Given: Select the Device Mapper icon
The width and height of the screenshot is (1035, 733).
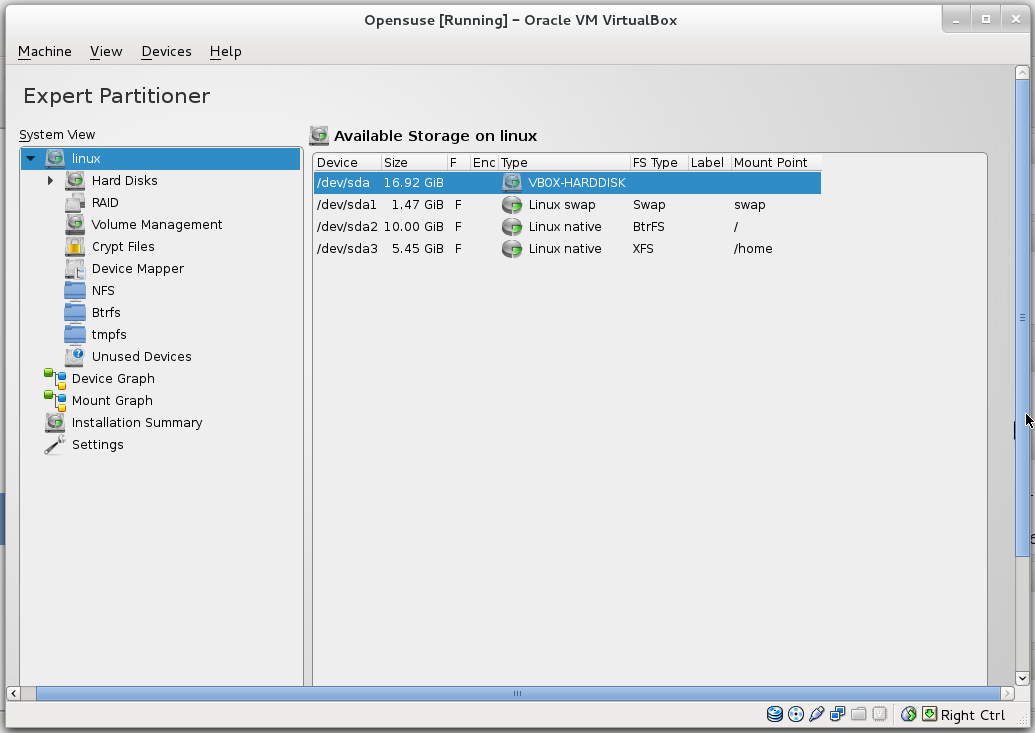Looking at the screenshot, I should click(x=73, y=268).
